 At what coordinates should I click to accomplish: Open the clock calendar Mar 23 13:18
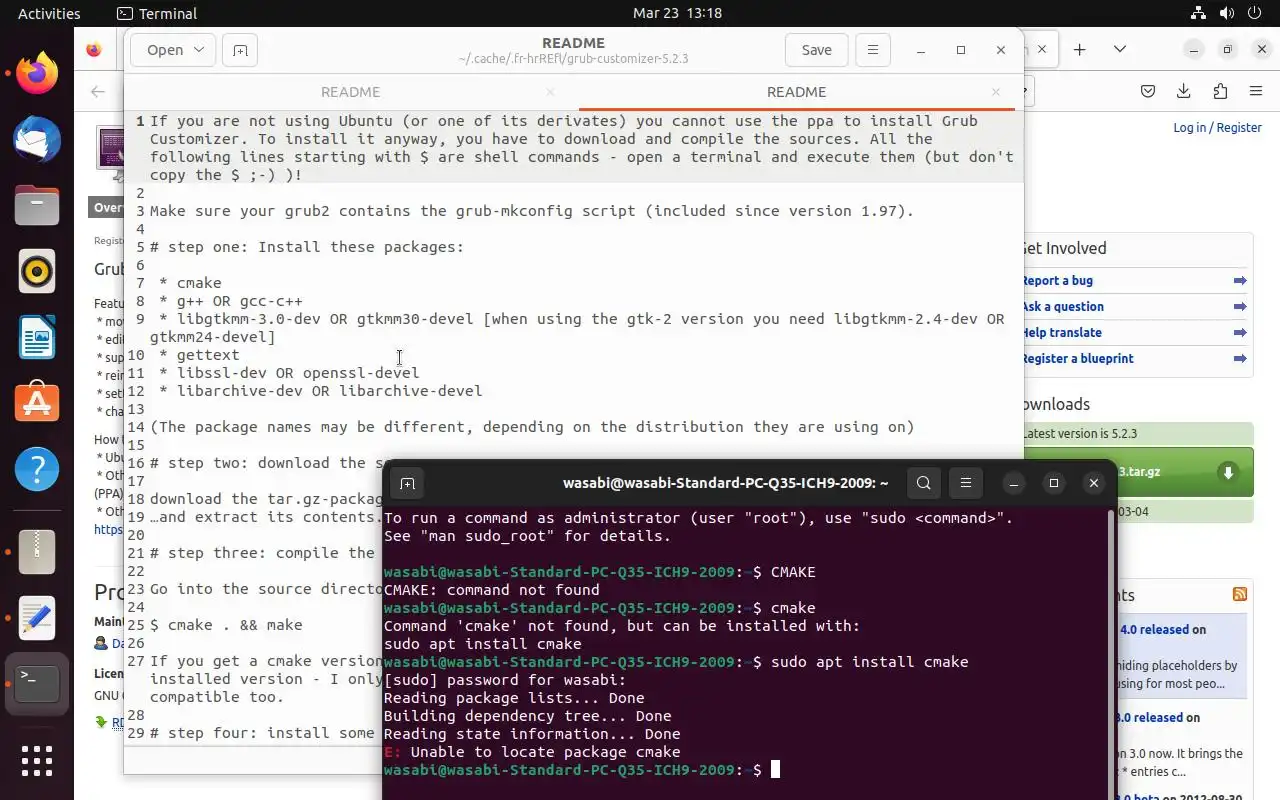(x=677, y=13)
